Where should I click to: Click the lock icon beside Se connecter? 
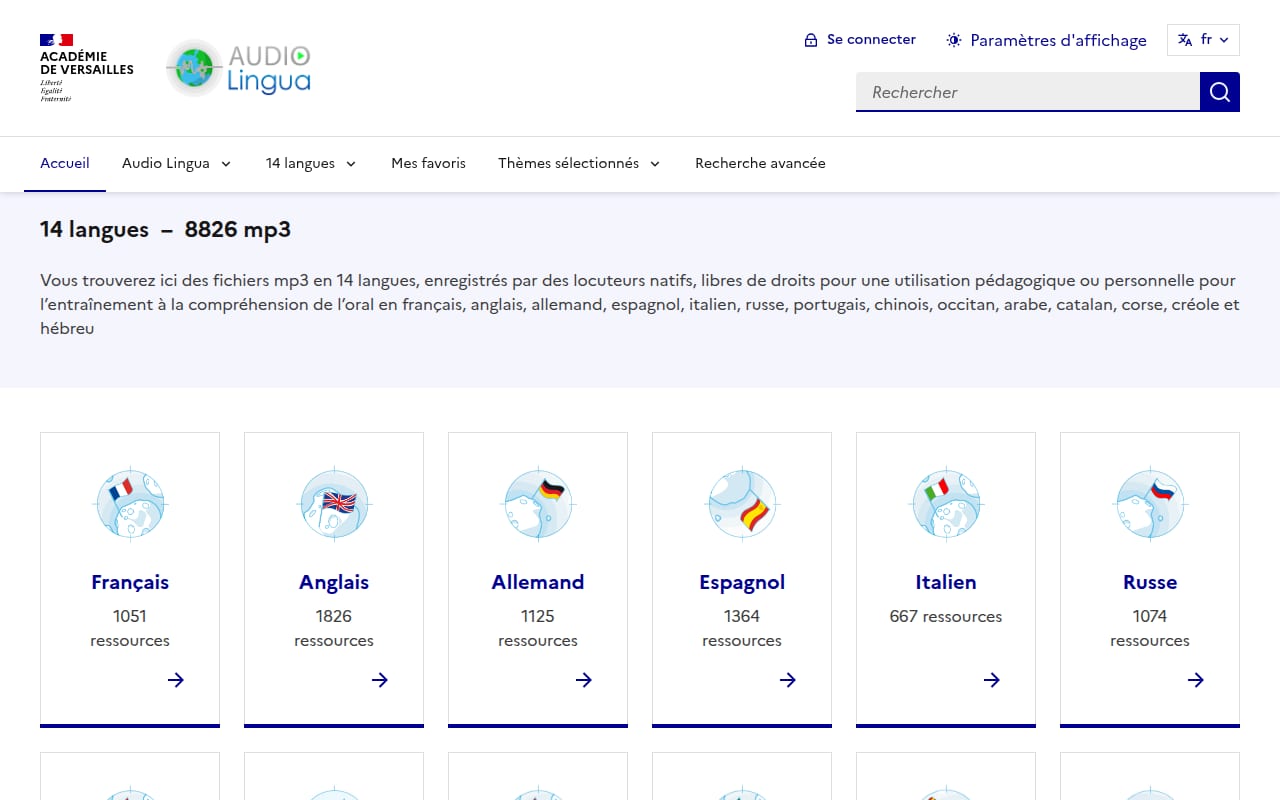tap(811, 40)
